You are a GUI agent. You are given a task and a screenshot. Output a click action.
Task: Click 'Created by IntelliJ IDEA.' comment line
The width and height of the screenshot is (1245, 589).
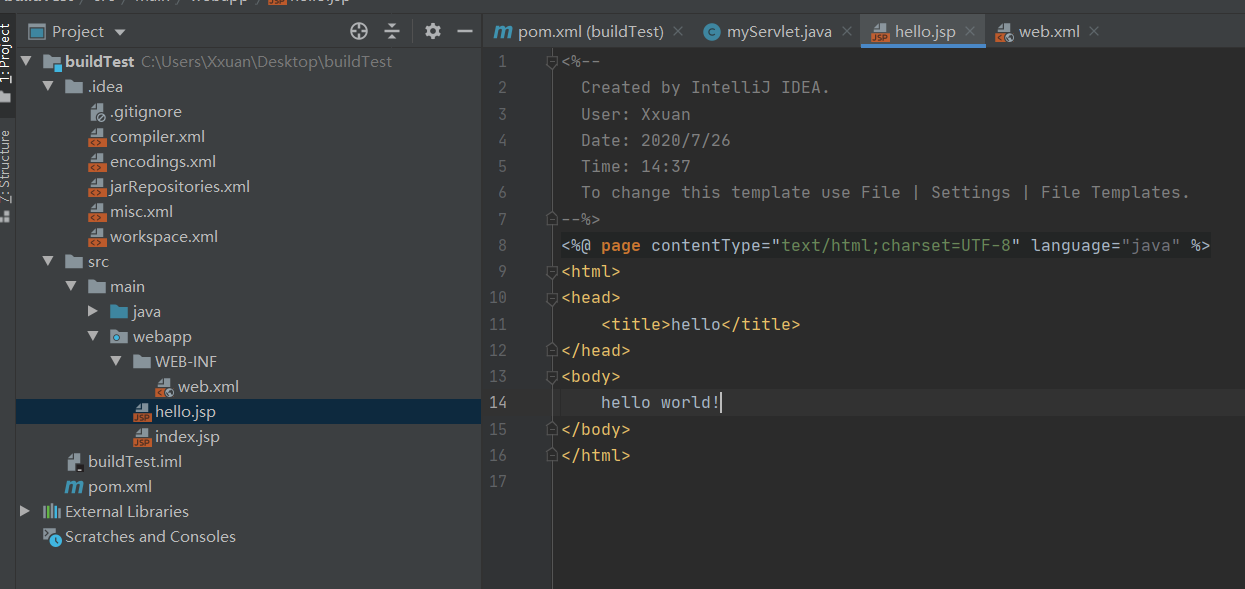(705, 88)
